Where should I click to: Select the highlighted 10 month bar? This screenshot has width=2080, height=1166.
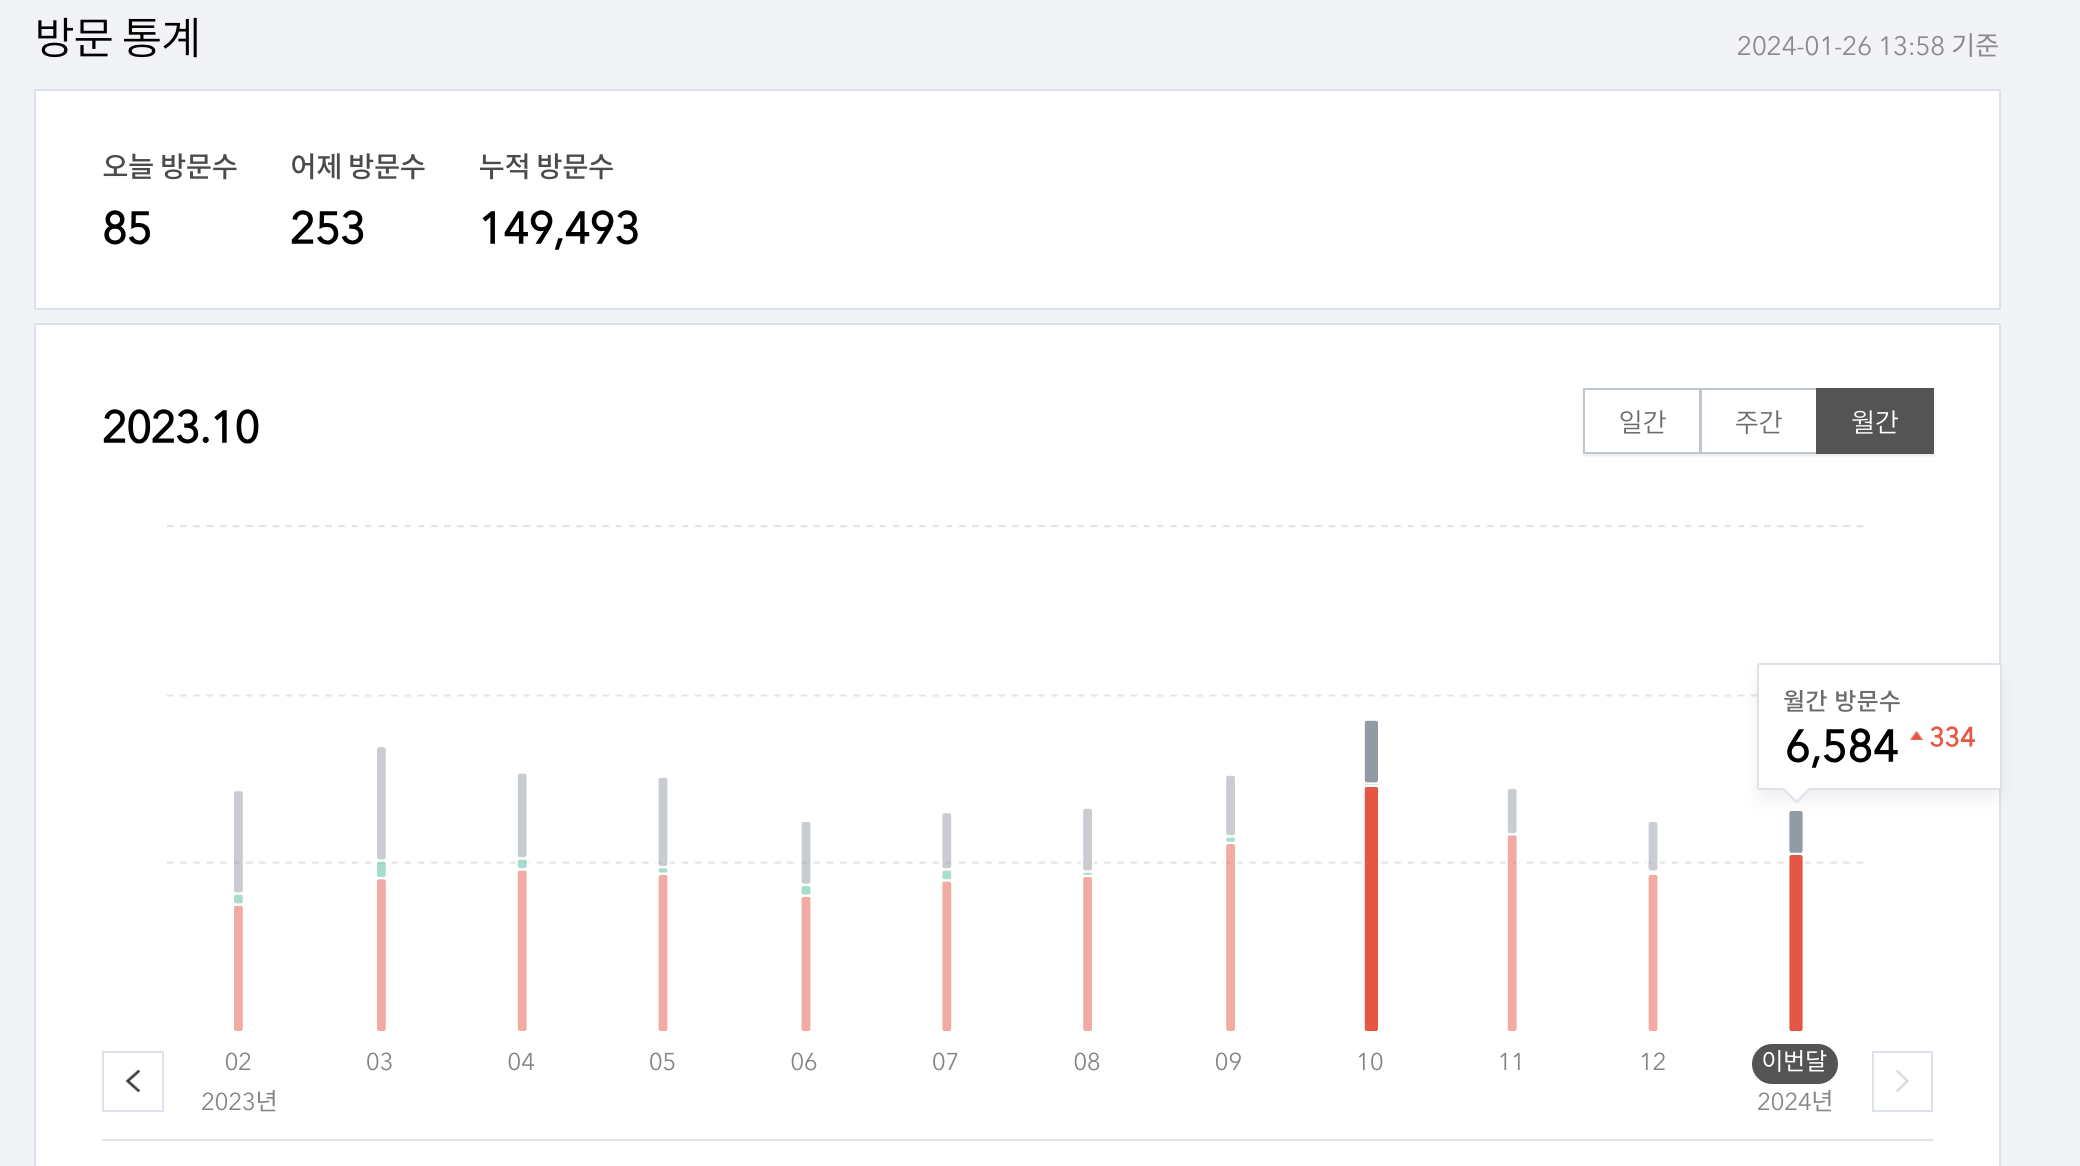pos(1371,876)
